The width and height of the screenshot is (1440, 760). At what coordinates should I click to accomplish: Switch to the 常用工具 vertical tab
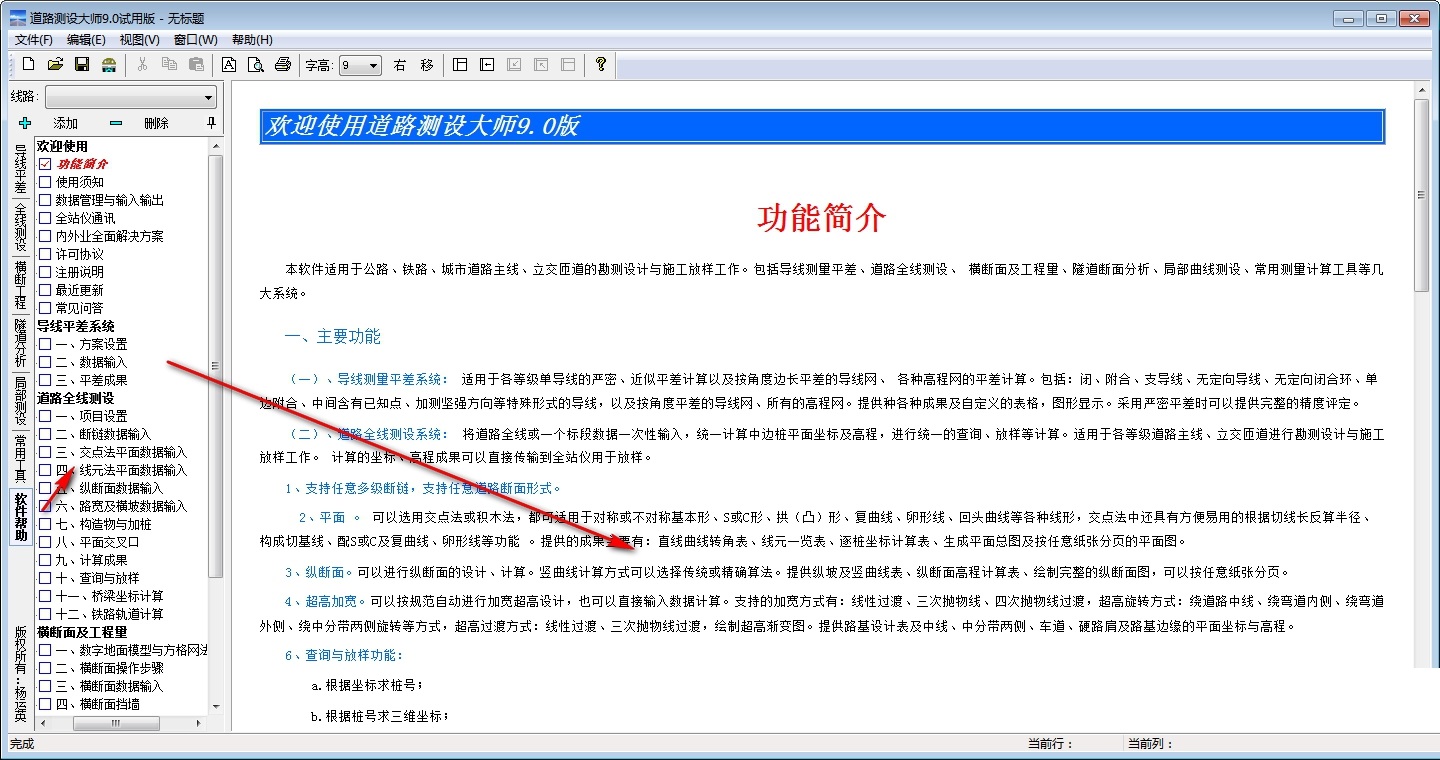(x=21, y=459)
